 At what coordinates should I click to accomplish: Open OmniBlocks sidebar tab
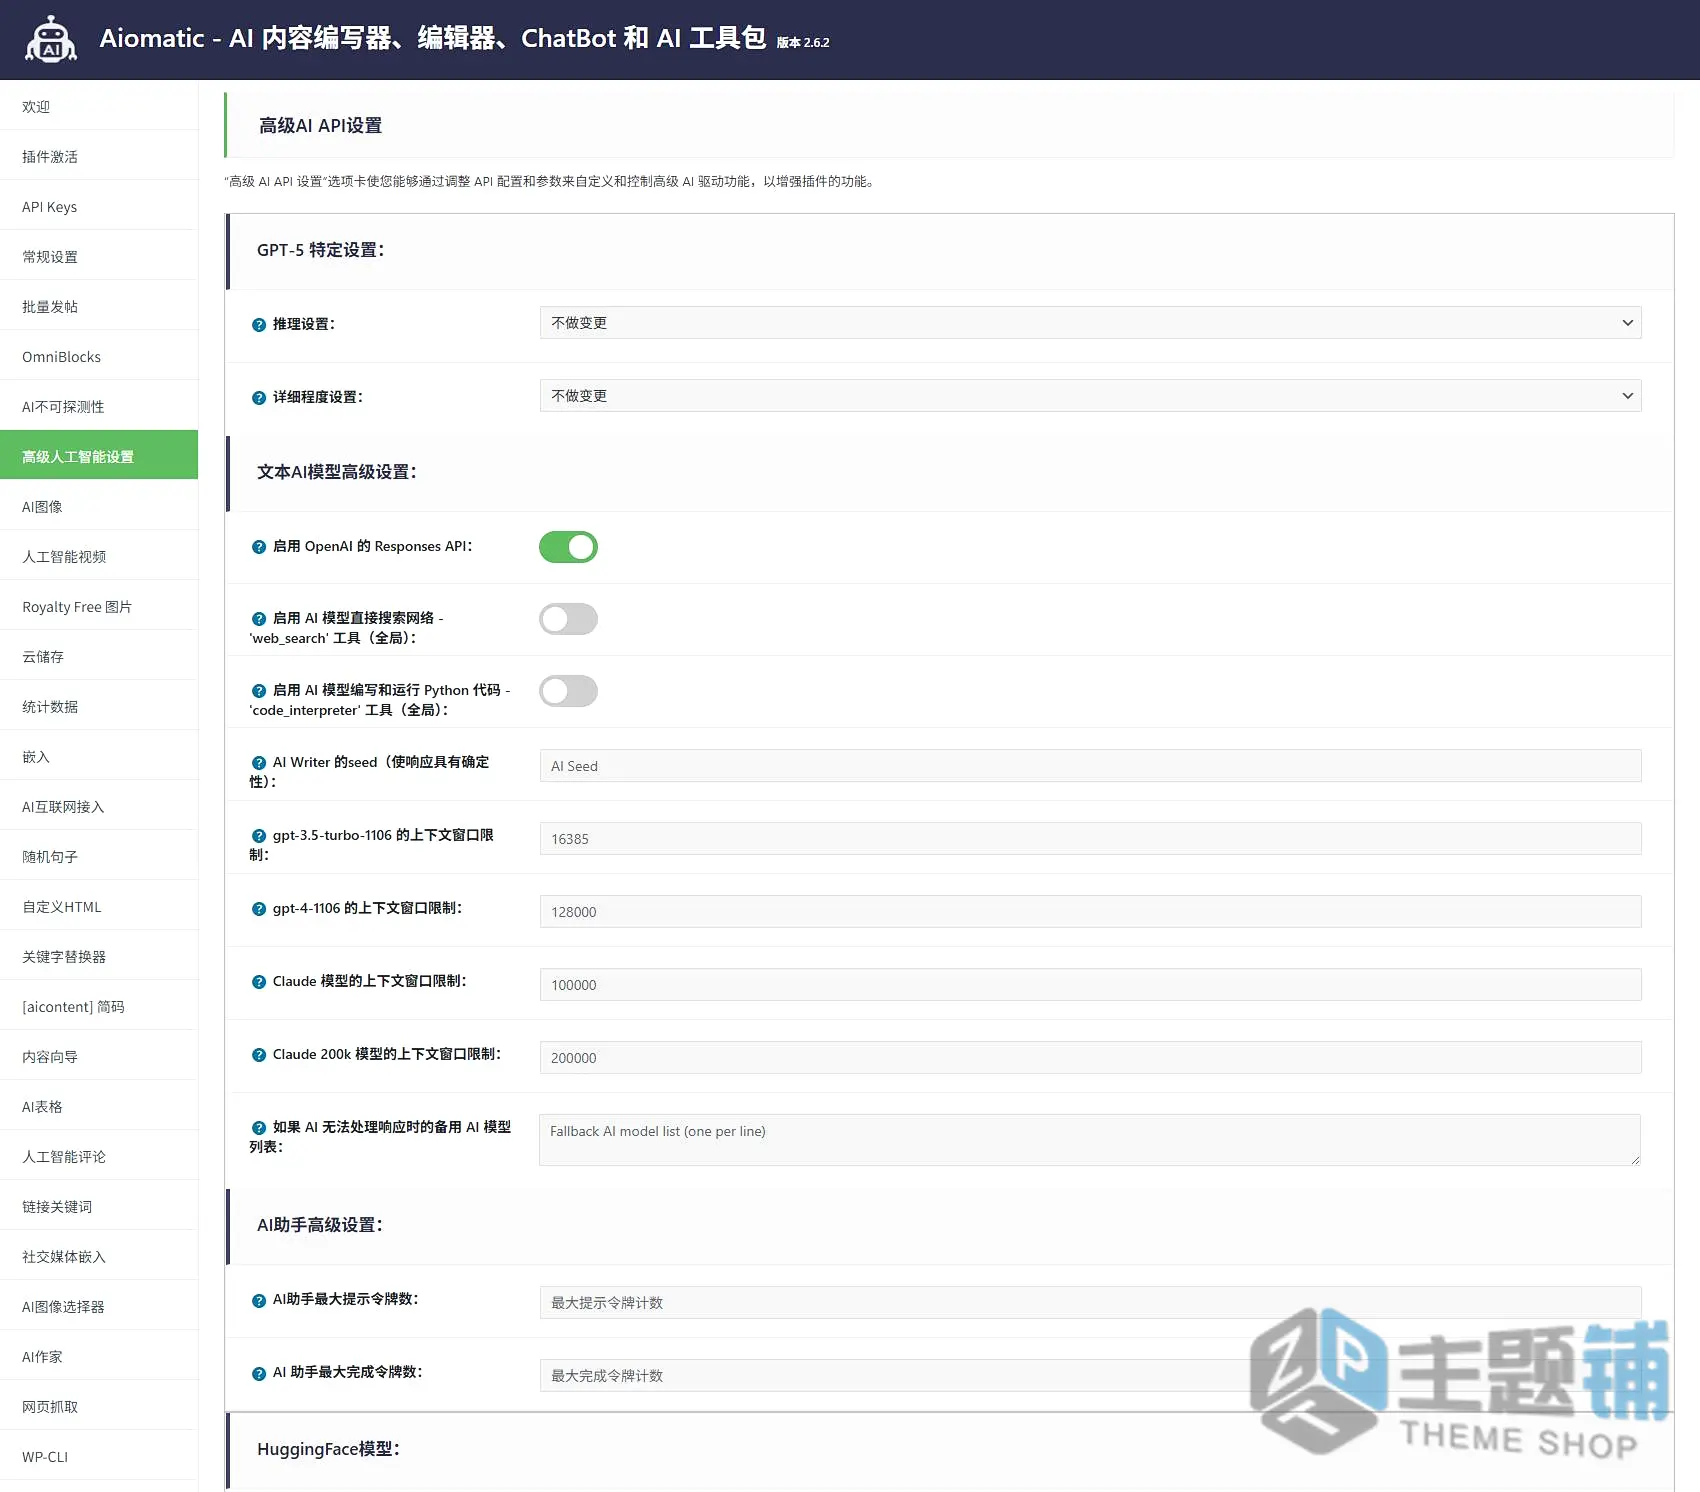(x=99, y=356)
